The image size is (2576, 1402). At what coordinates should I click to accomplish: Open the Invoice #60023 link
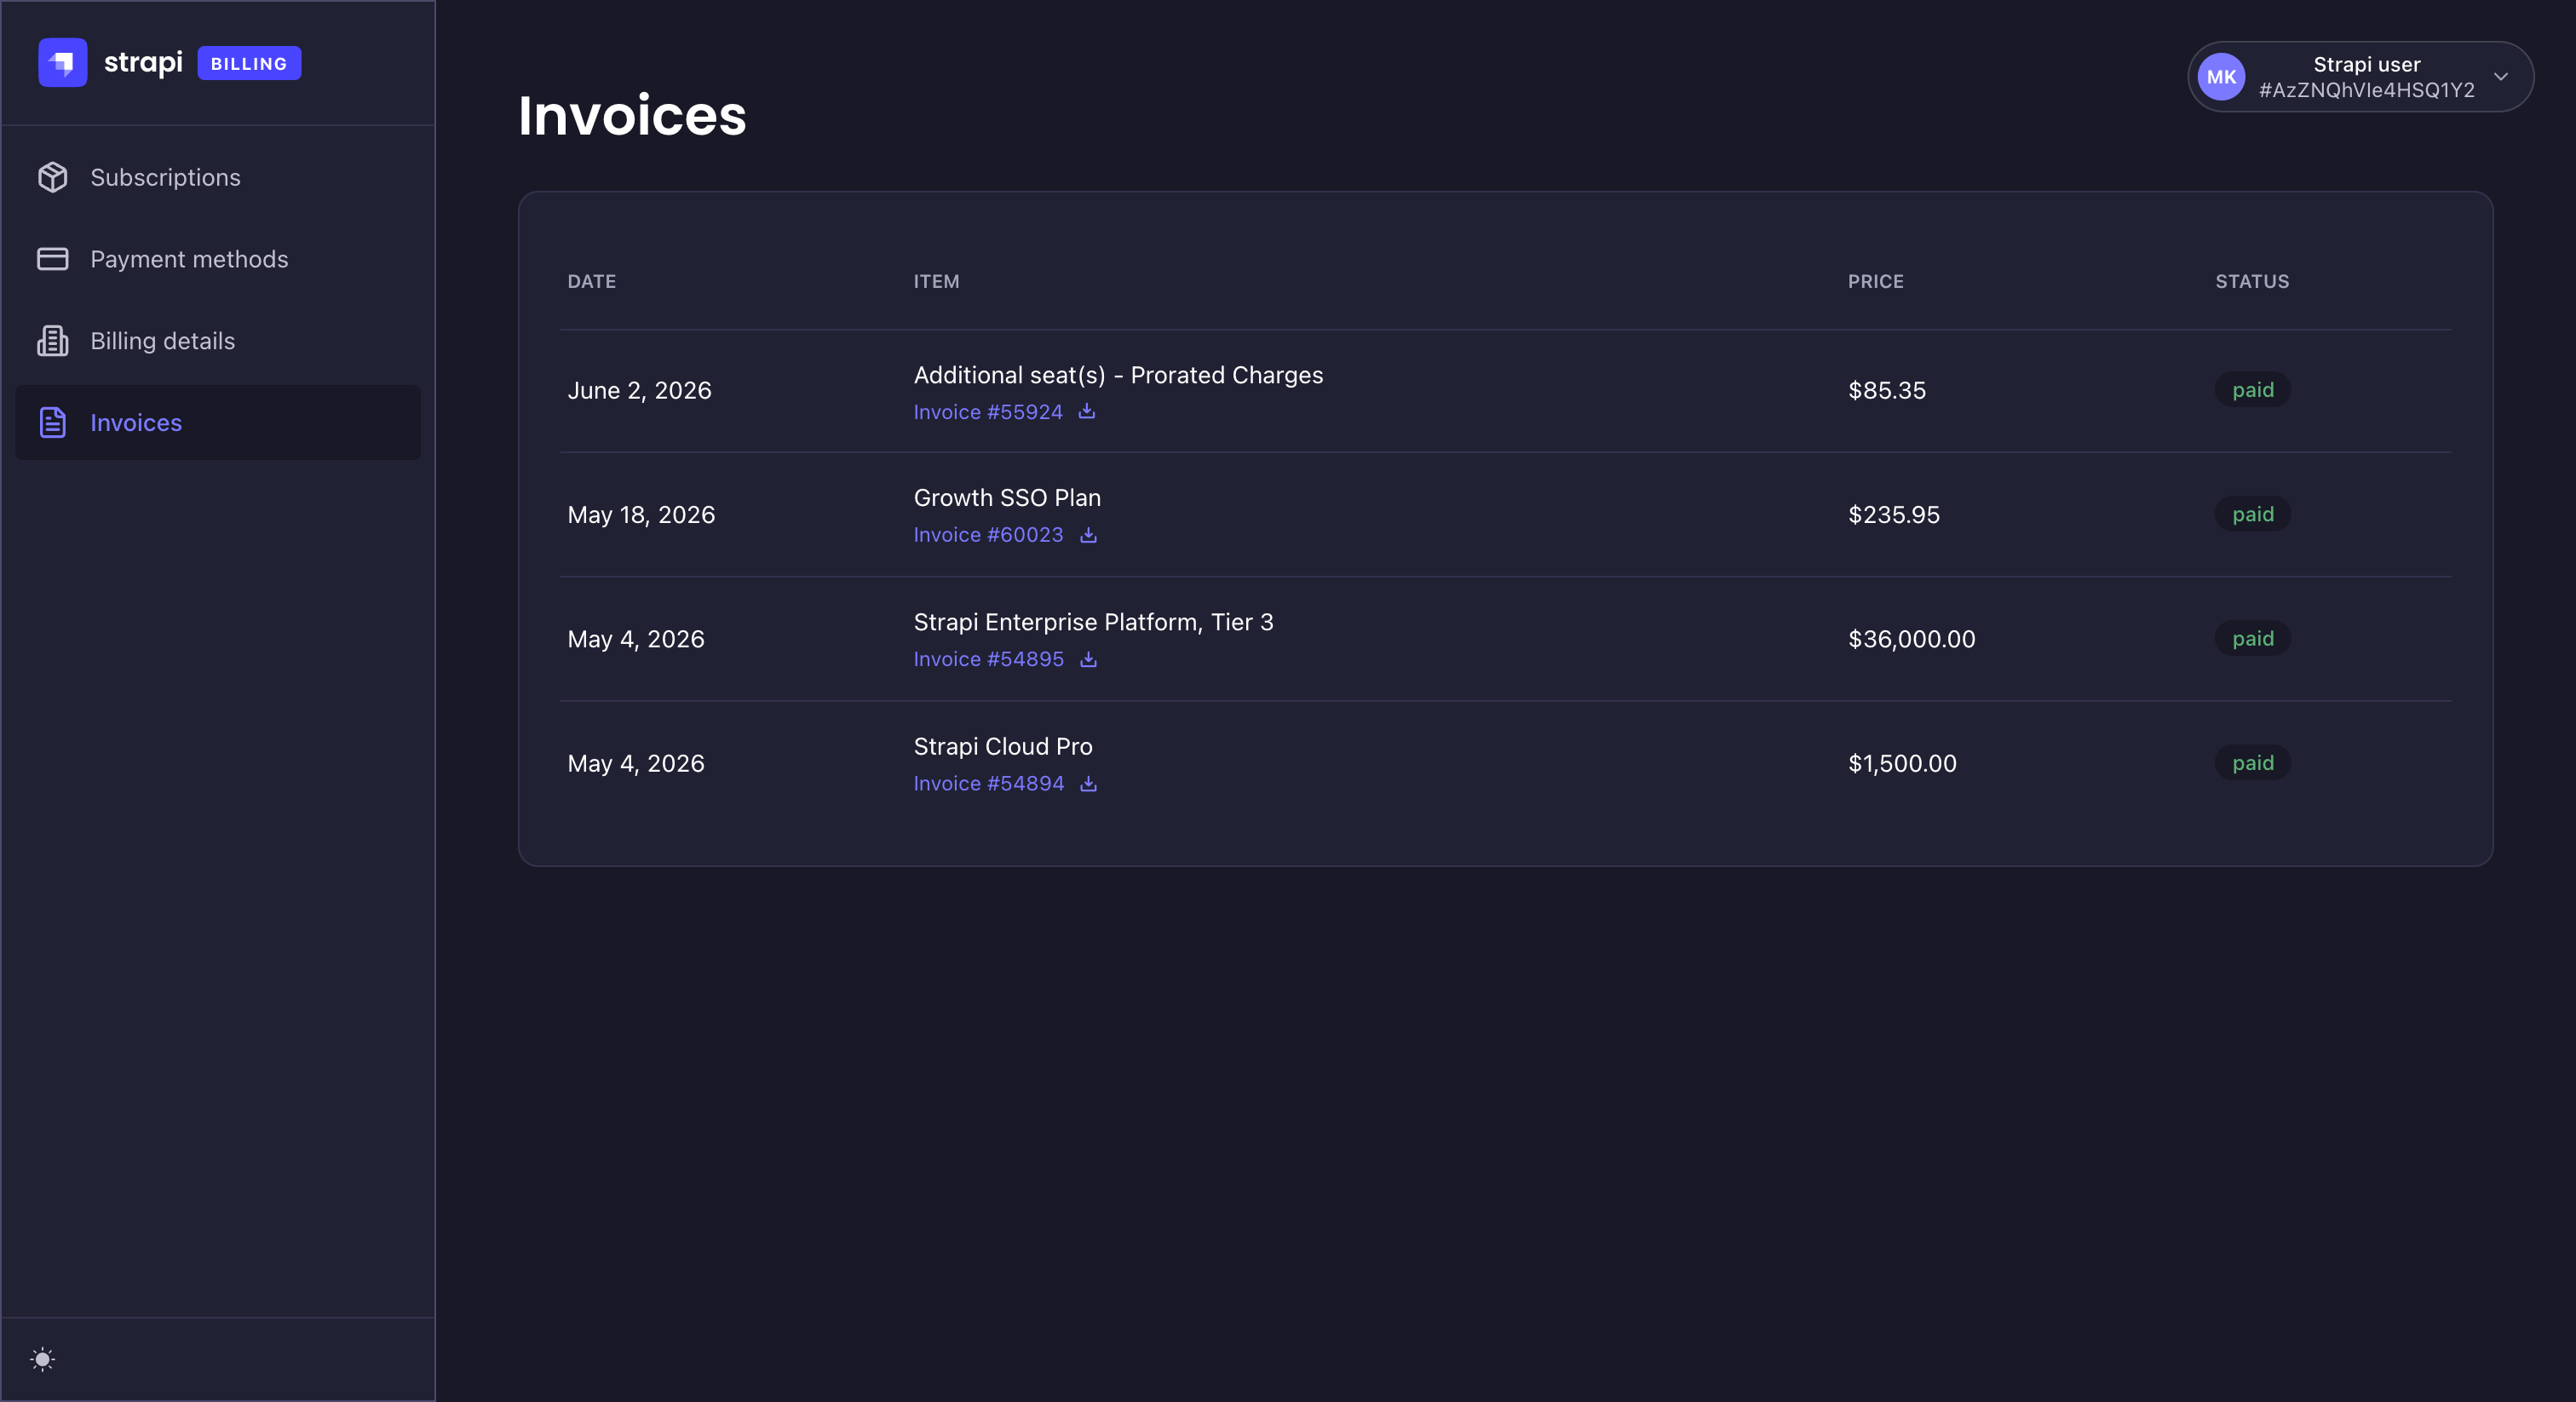point(988,535)
